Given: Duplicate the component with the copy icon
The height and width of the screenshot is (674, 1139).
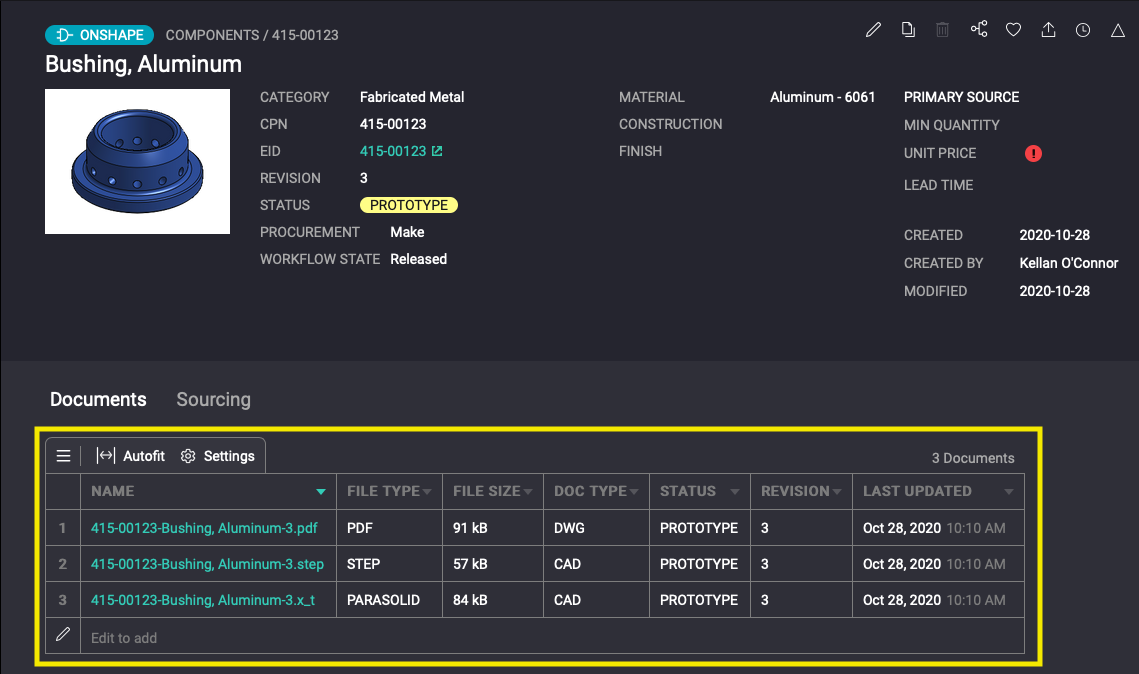Looking at the screenshot, I should point(908,30).
